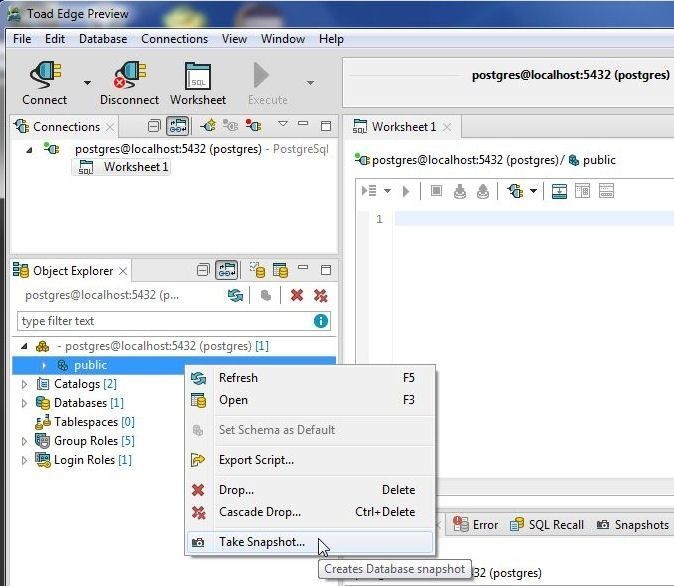Click execute script icon in worksheet toolbar
Image resolution: width=674 pixels, height=586 pixels.
tap(369, 190)
